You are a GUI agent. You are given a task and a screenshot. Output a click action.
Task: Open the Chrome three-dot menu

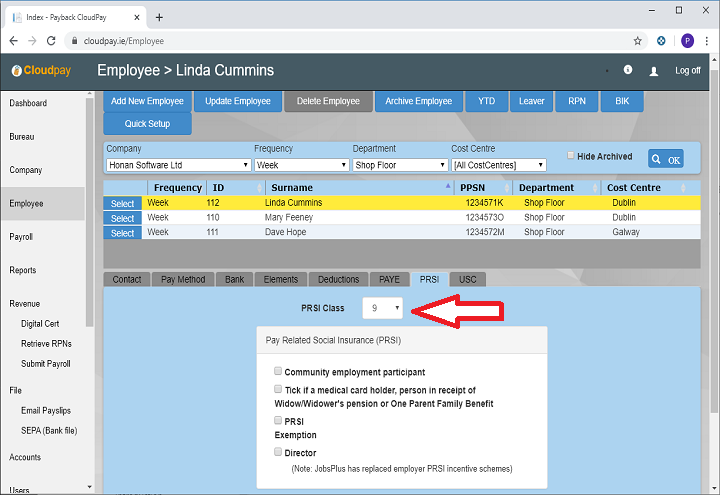click(707, 41)
